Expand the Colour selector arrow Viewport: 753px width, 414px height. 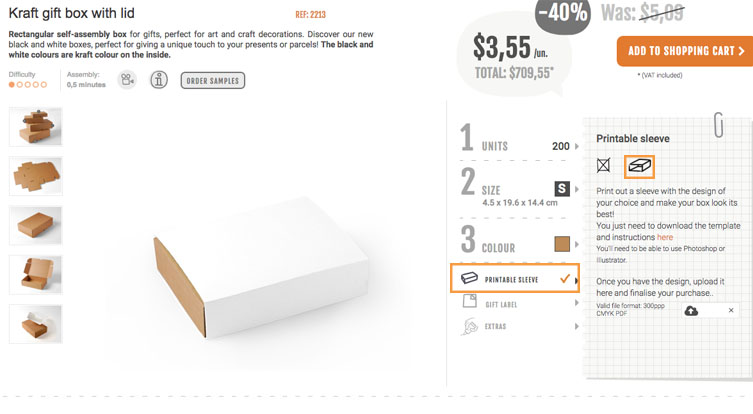577,244
